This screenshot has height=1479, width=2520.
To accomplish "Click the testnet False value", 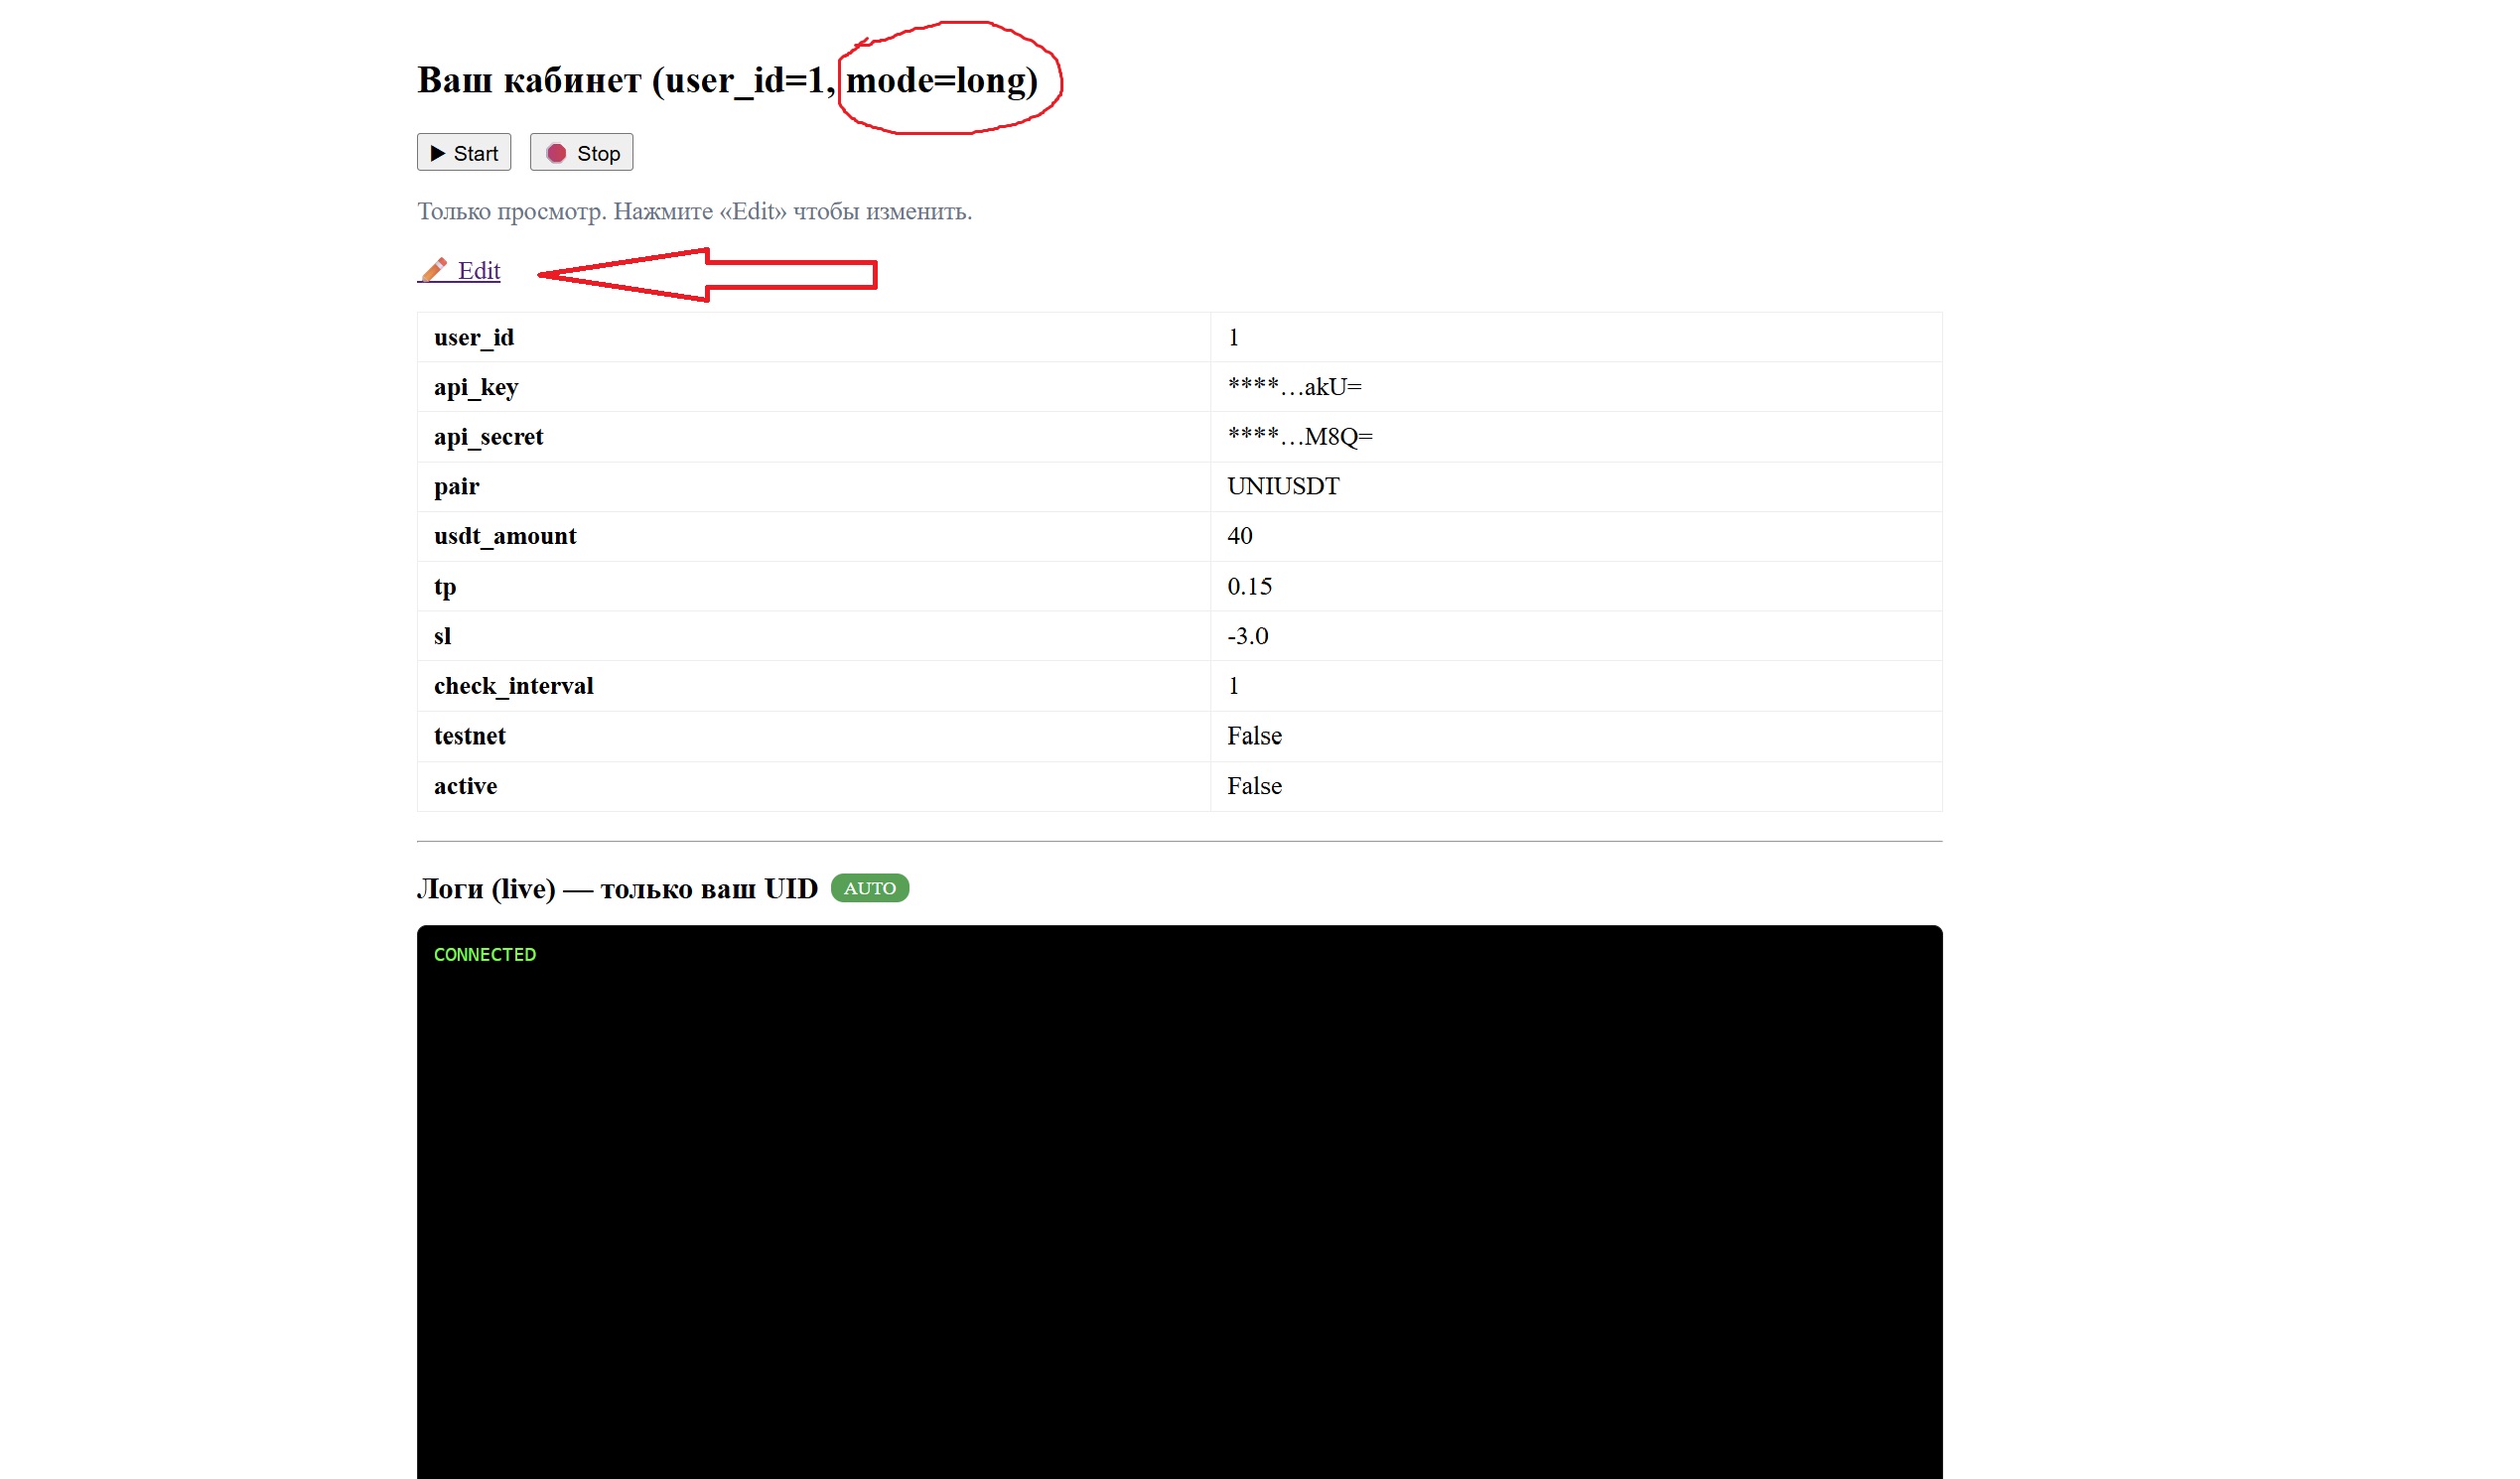I will (1254, 736).
